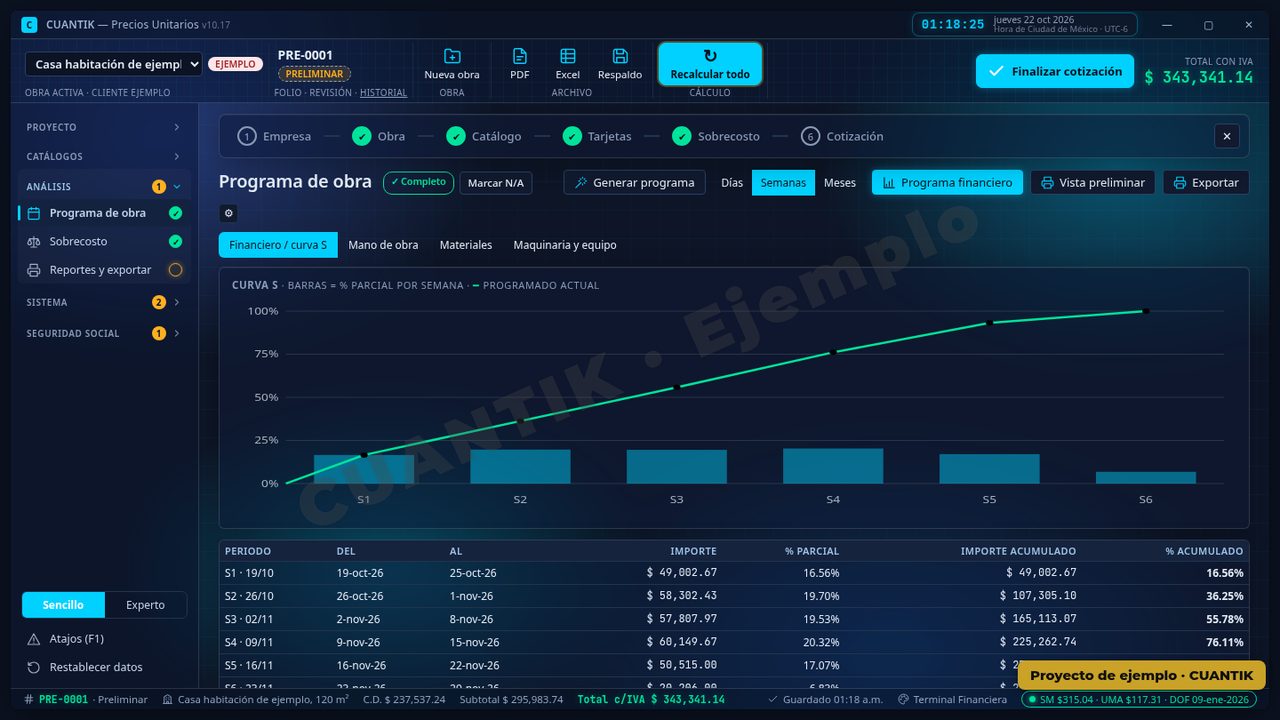The height and width of the screenshot is (720, 1280).
Task: Open the active obra dropdown
Action: (114, 64)
